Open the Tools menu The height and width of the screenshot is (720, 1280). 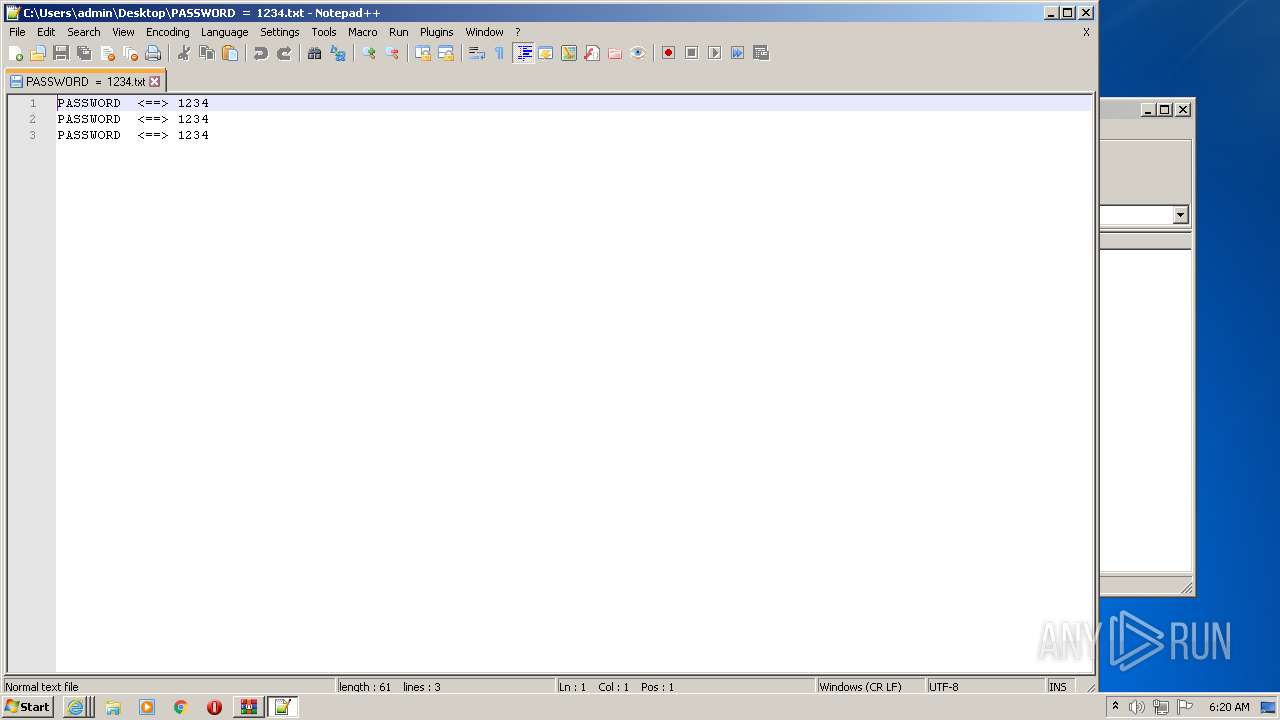[324, 32]
